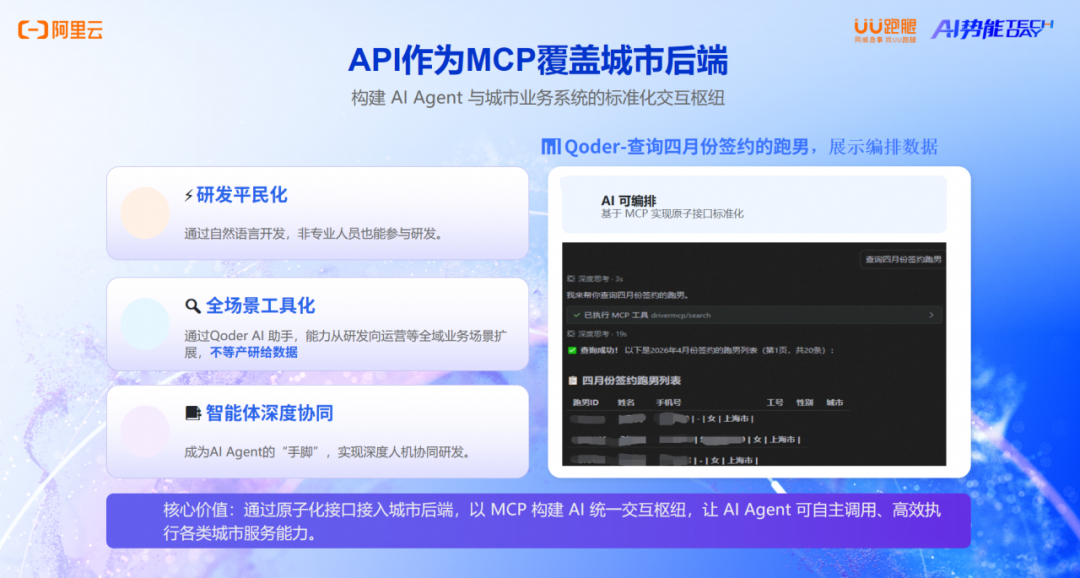Click the AI势能 TECH DAY logo

(x=993, y=30)
